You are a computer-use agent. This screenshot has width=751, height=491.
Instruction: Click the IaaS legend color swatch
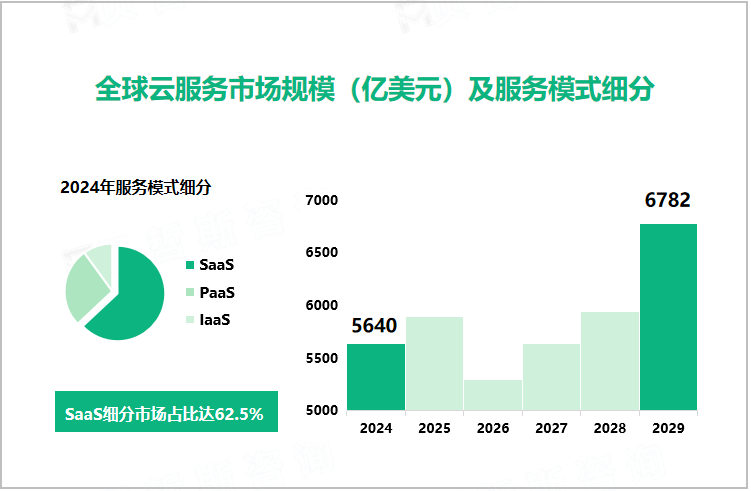pyautogui.click(x=190, y=320)
